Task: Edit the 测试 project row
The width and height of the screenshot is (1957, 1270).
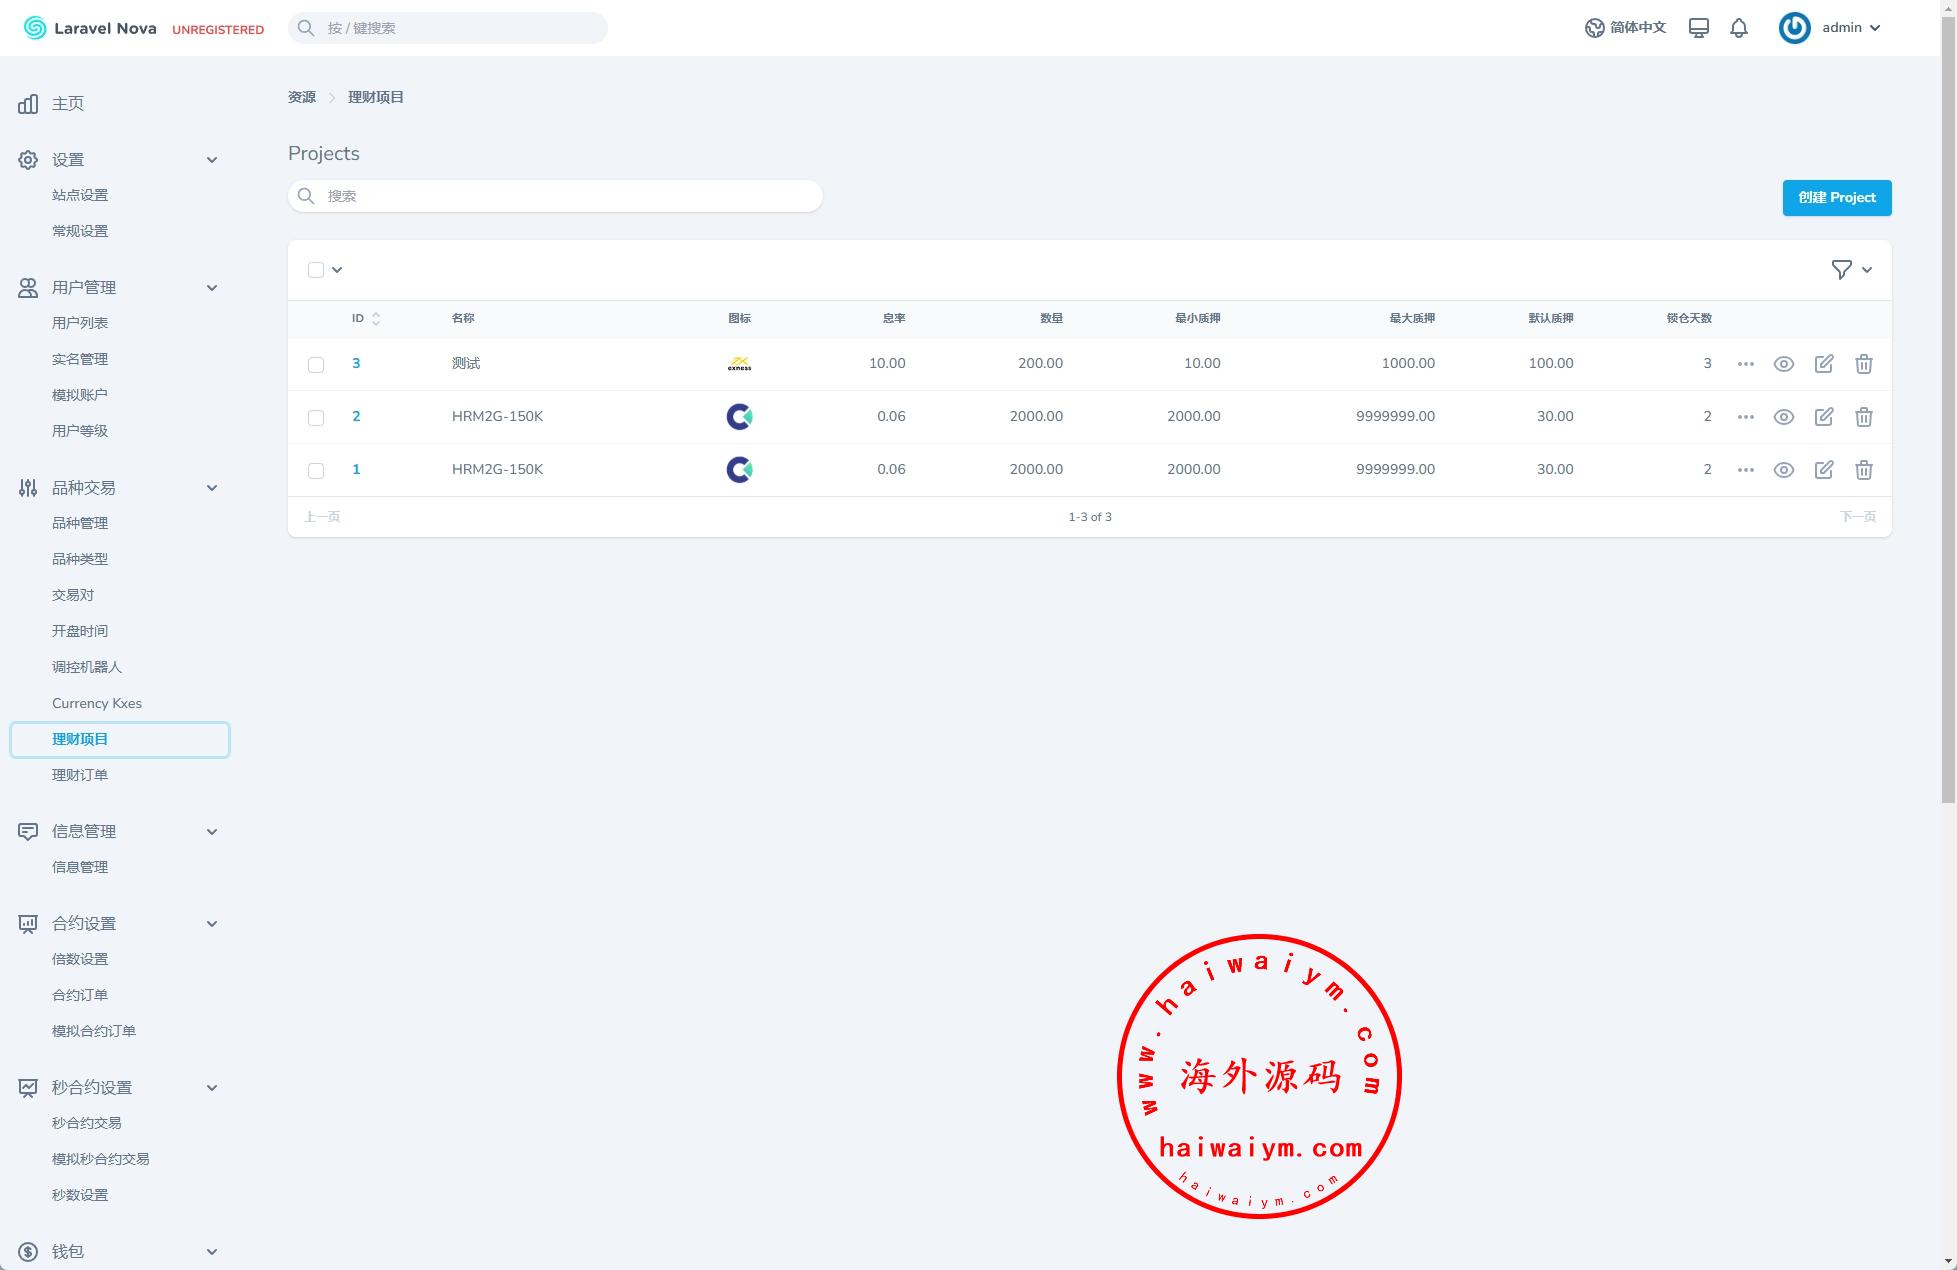Action: 1823,364
